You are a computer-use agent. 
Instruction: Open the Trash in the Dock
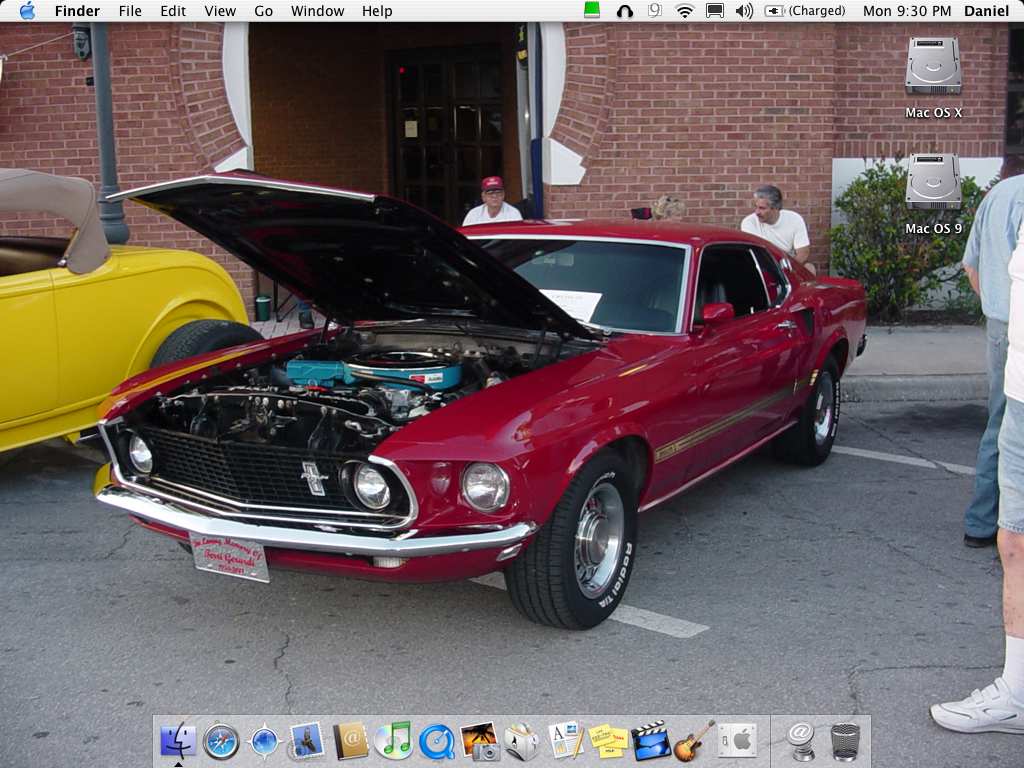[845, 741]
